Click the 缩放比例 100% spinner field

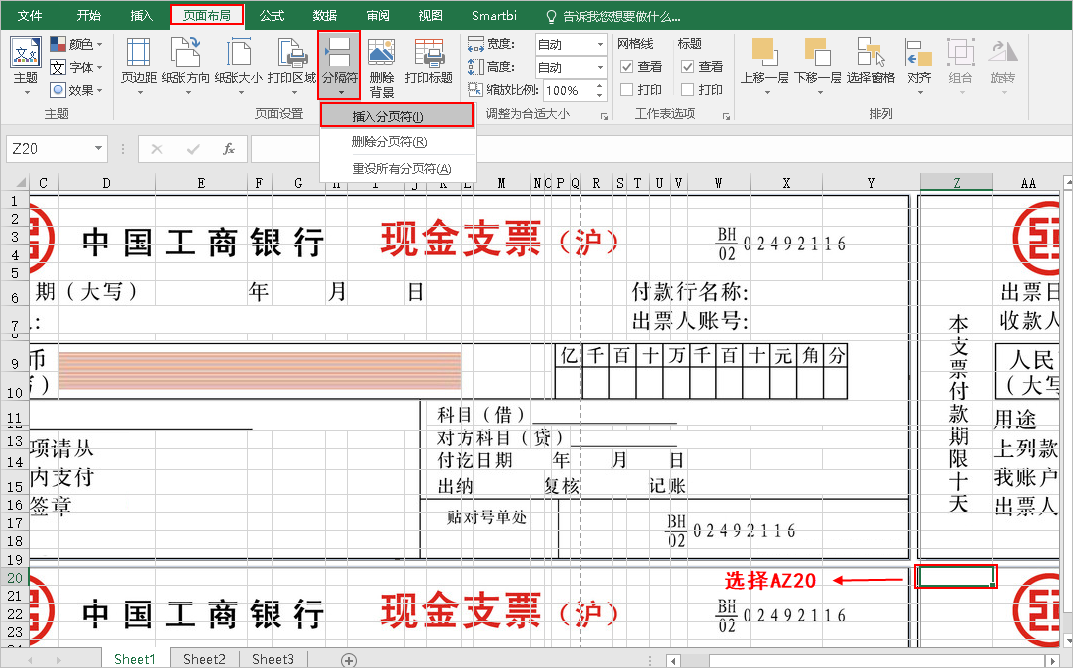pos(574,90)
